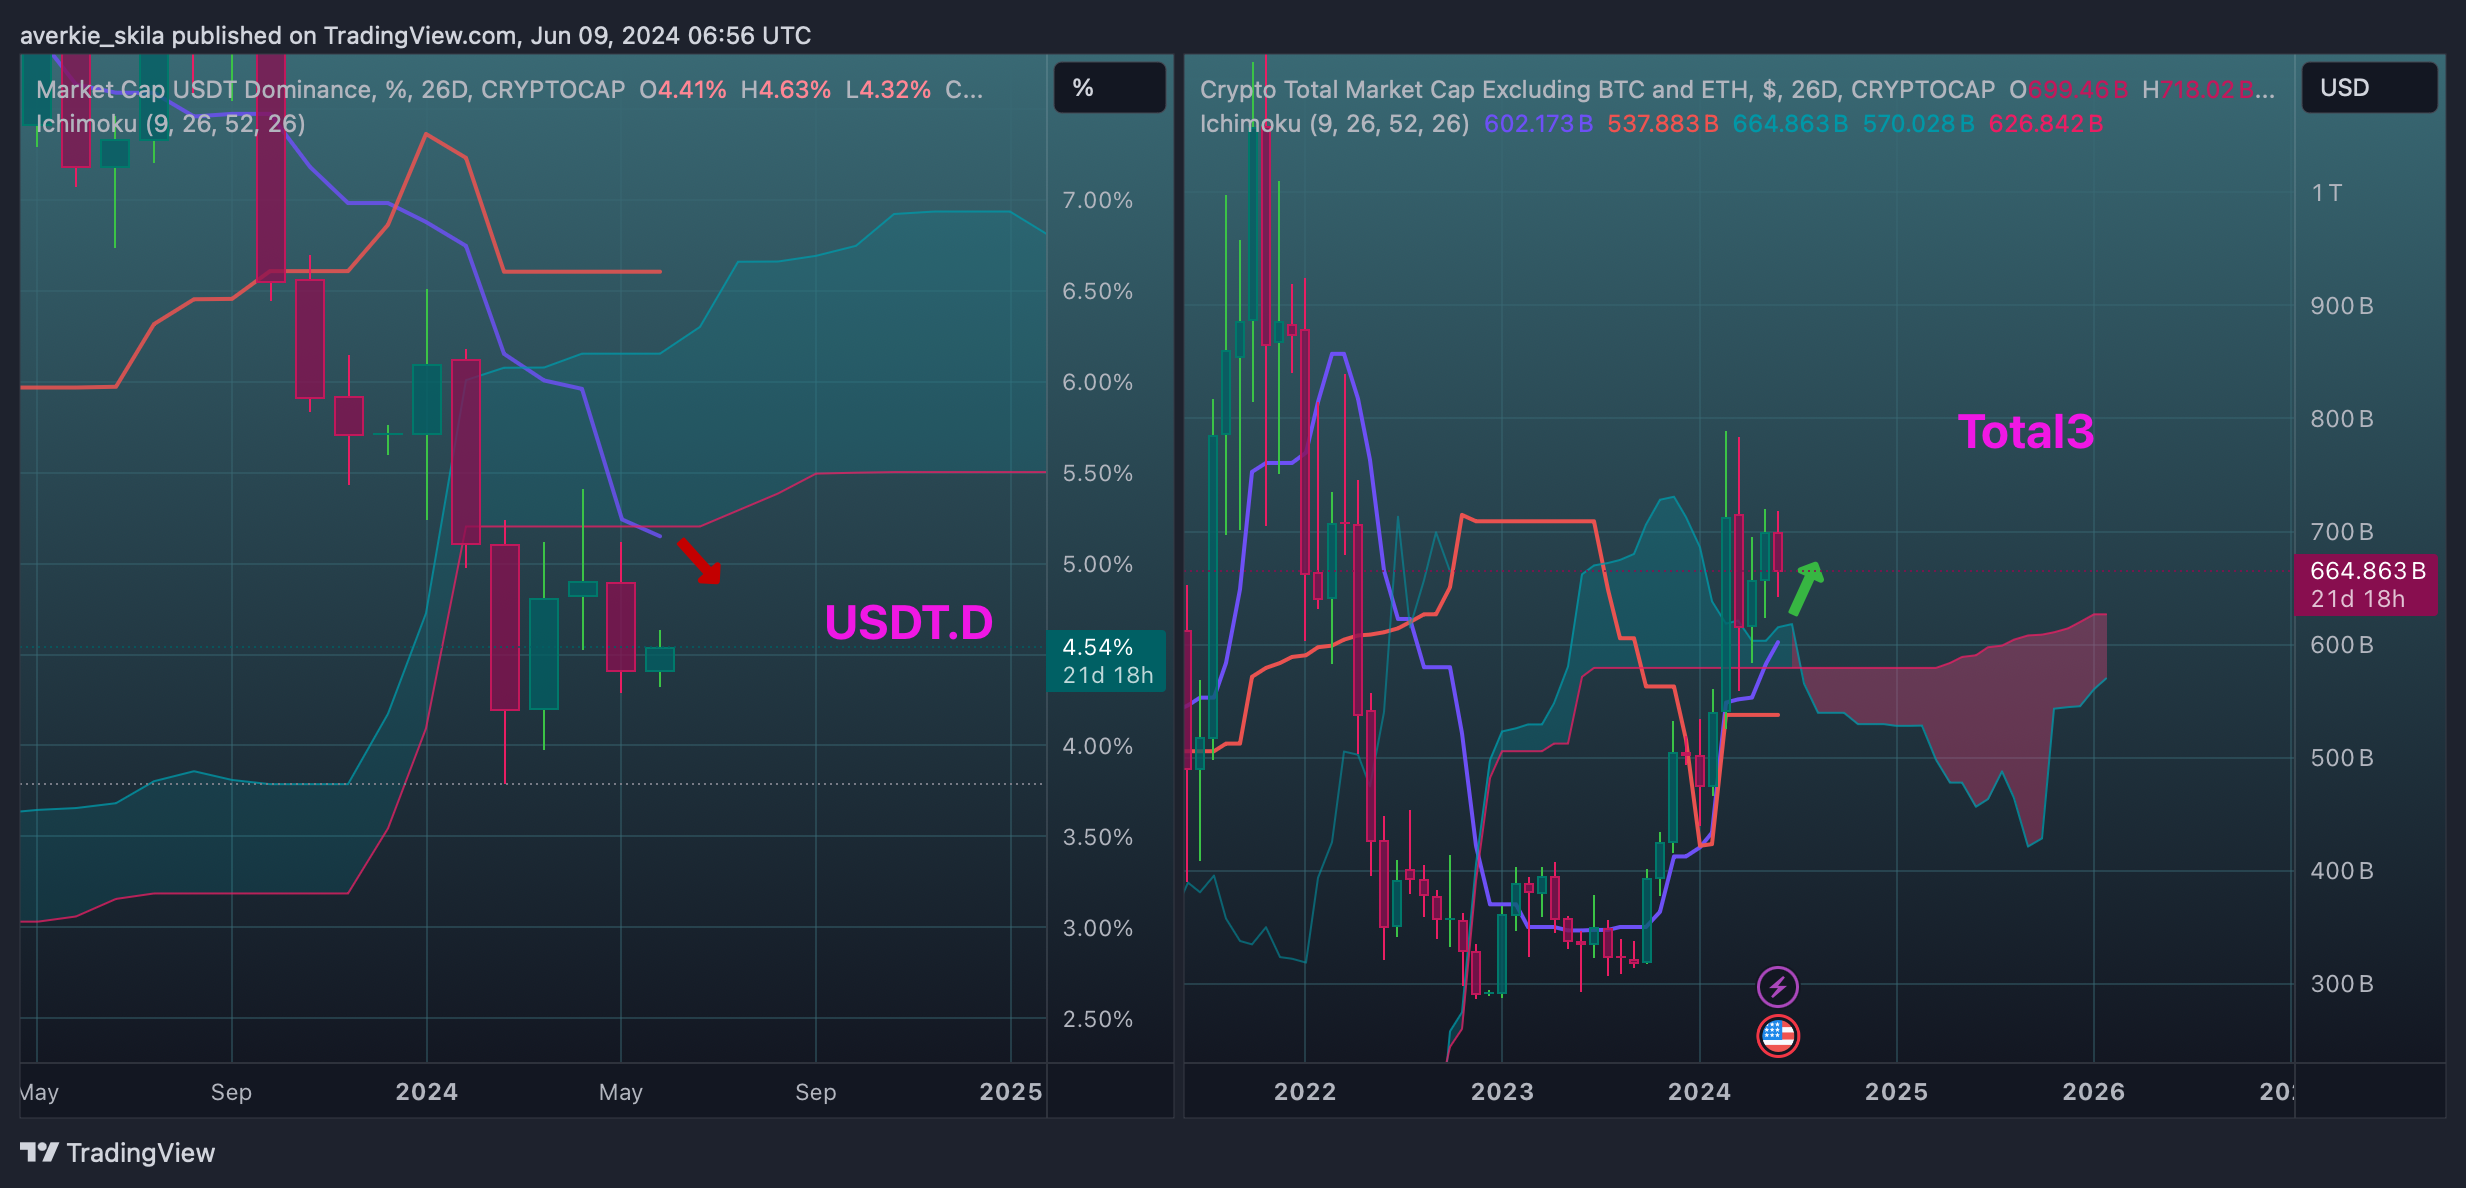Click the low value L4.32% in left legend
Viewport: 2466px width, 1188px height.
888,90
